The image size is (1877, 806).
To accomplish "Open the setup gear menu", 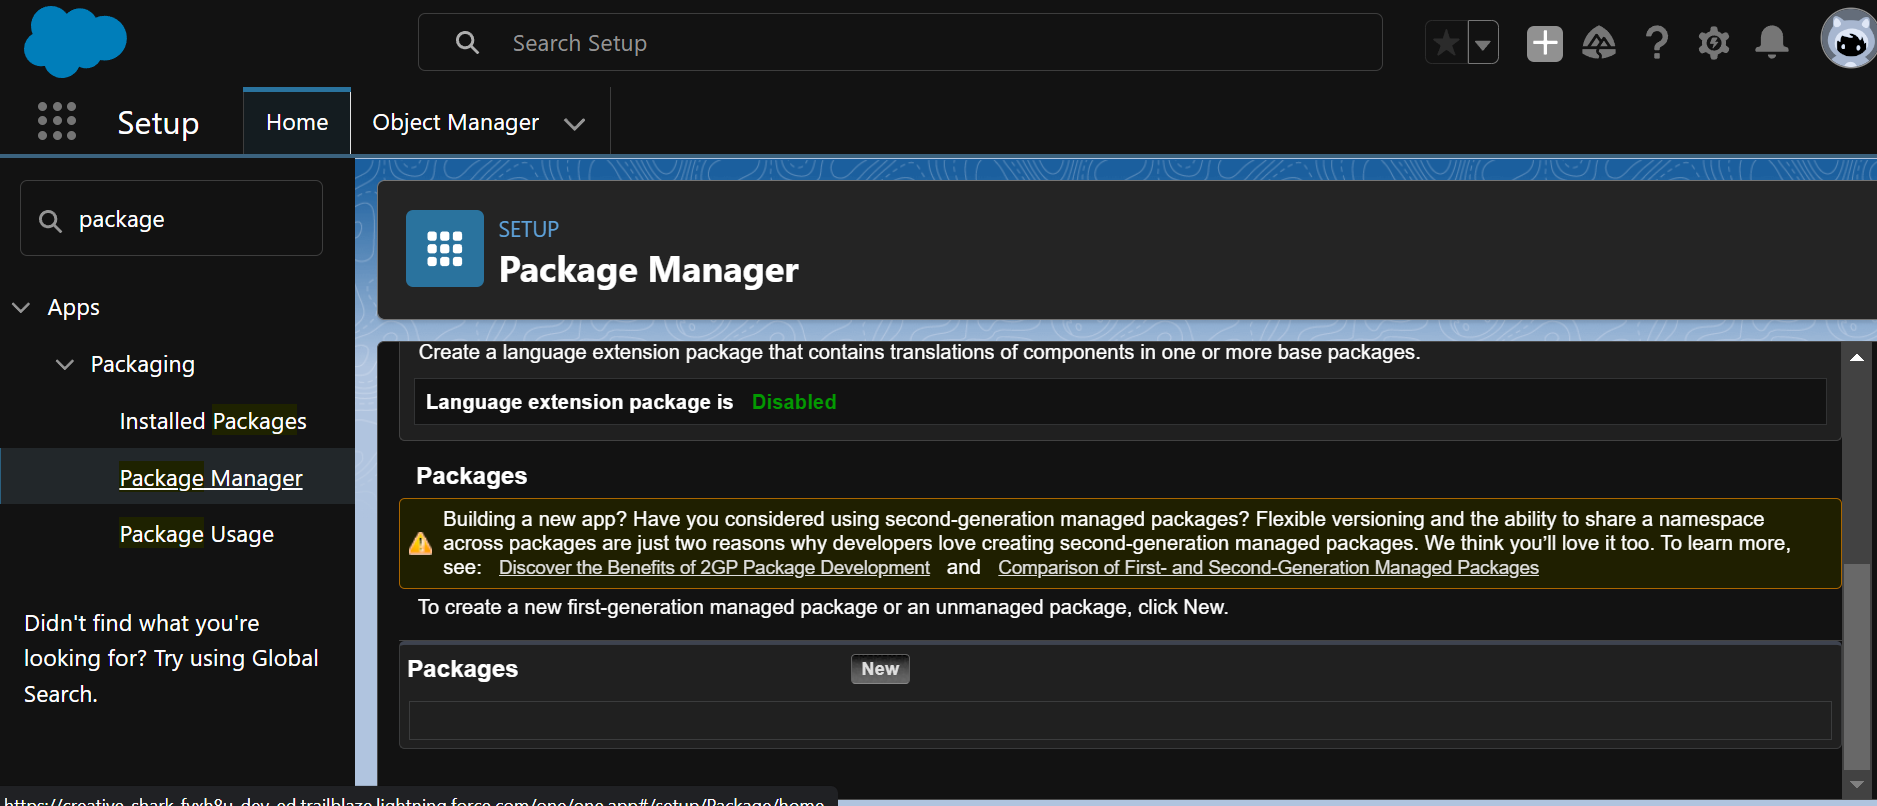I will (x=1713, y=43).
